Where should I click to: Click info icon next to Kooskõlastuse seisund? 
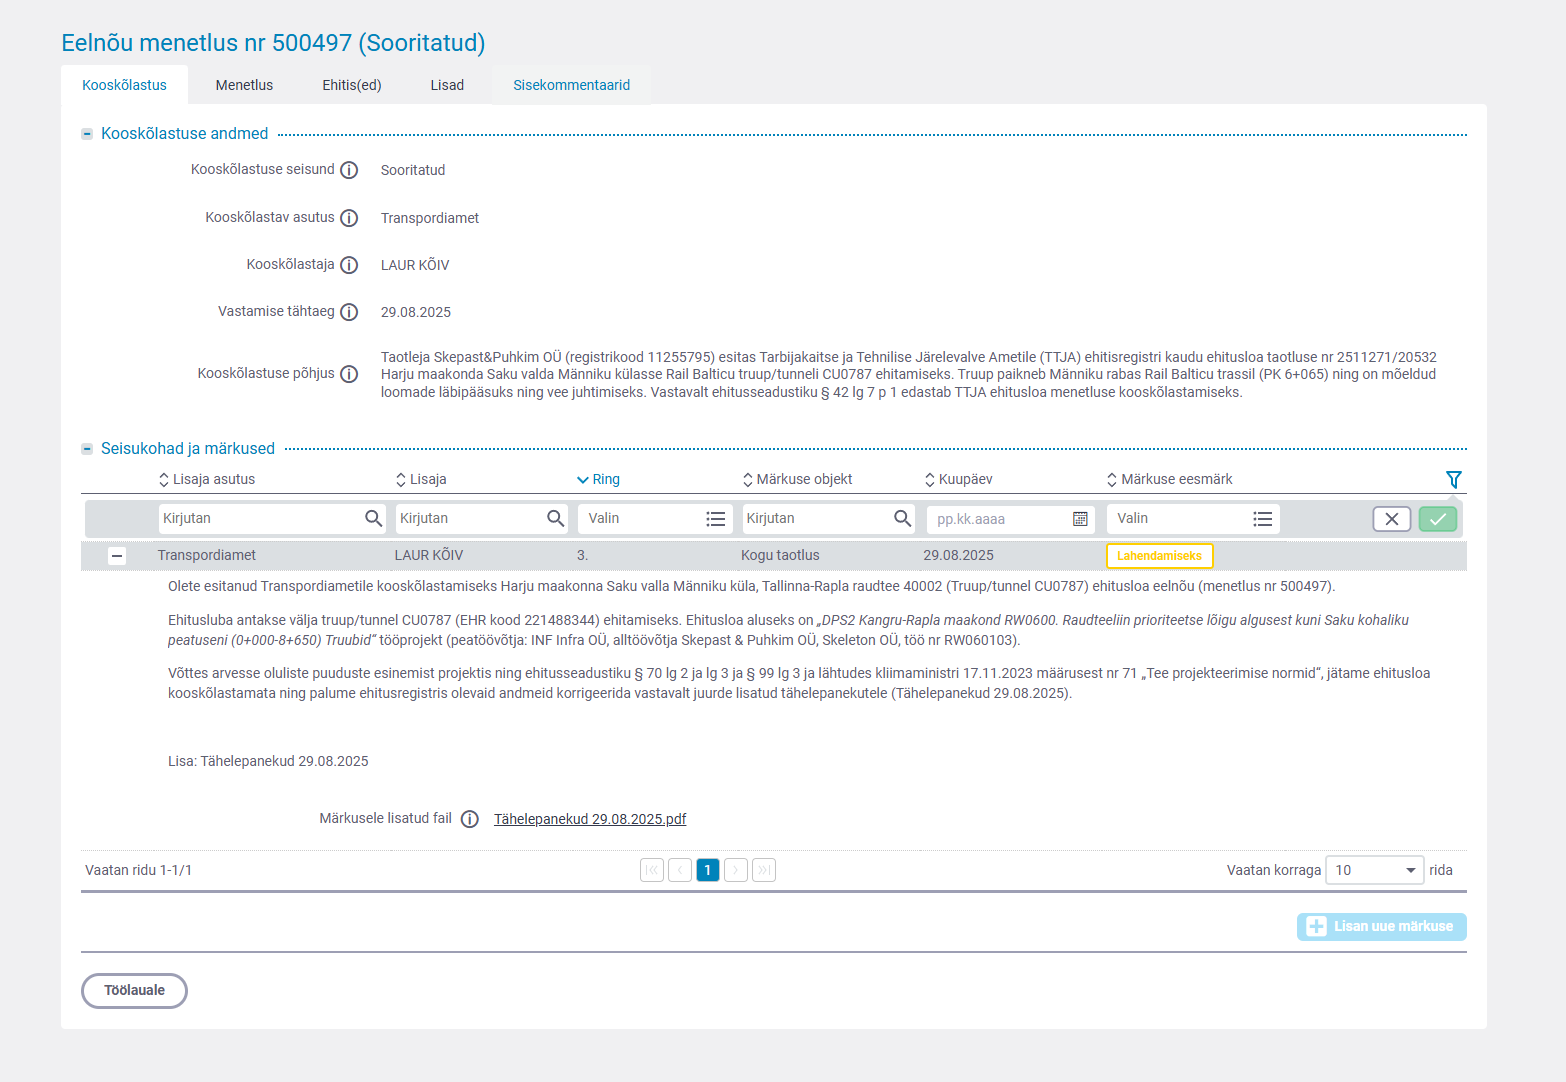(349, 170)
